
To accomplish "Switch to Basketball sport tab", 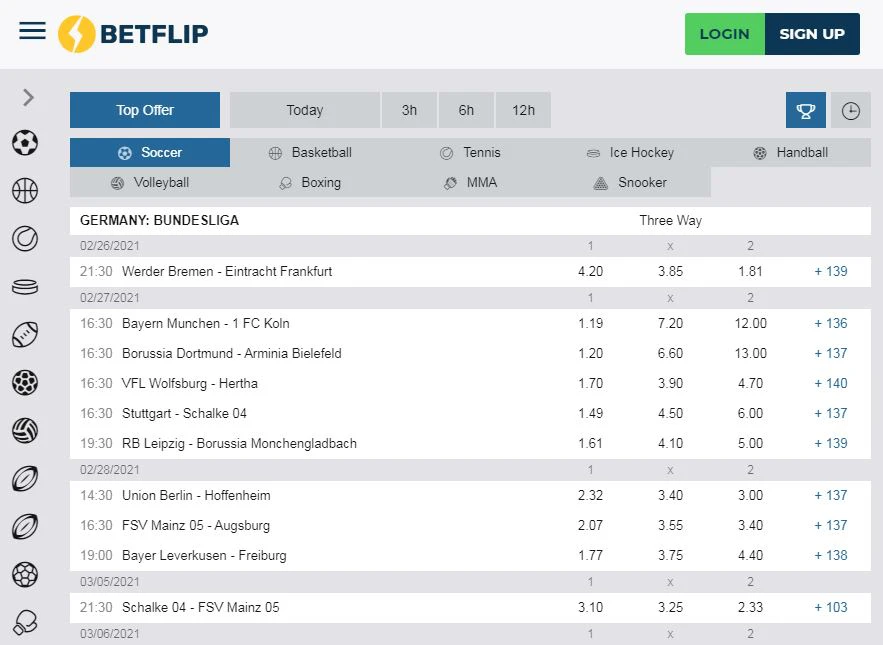I will coord(310,153).
